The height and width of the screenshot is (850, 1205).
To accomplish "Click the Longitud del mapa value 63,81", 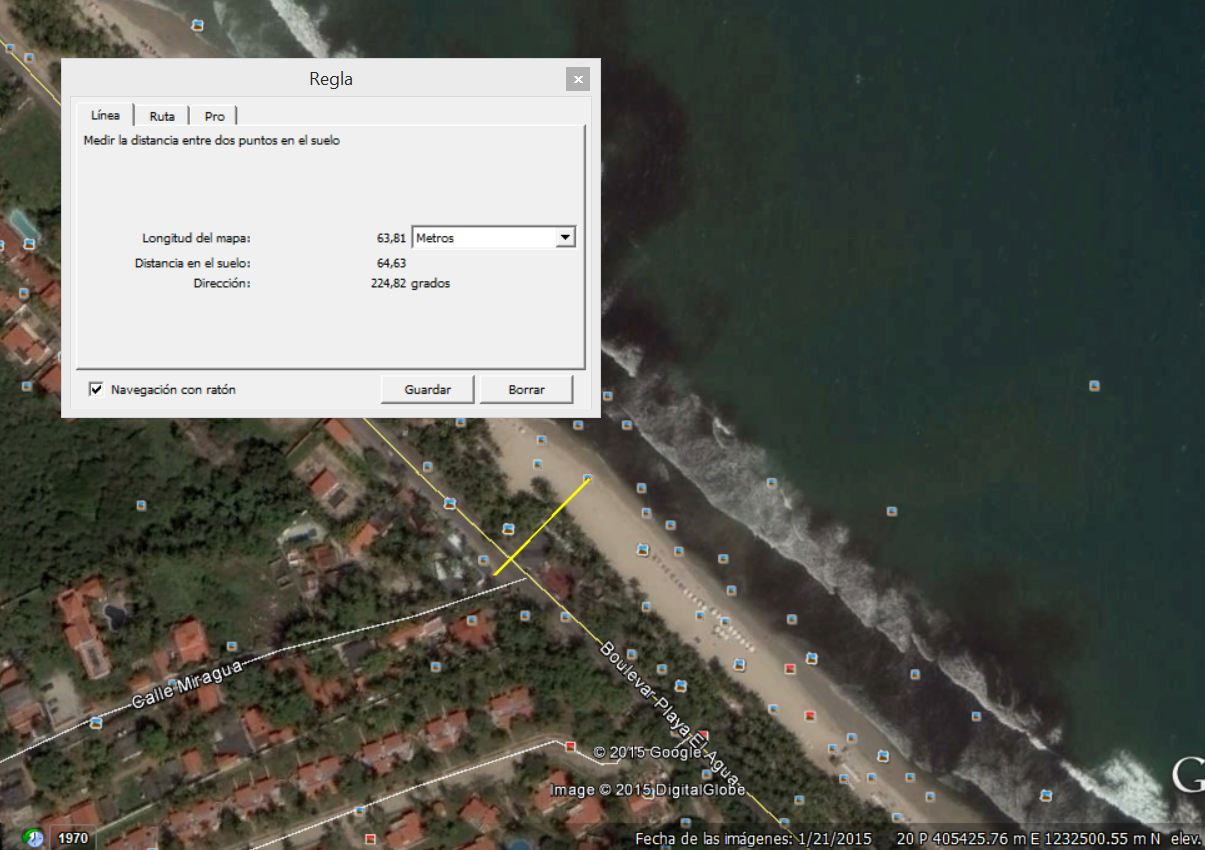I will pos(391,238).
